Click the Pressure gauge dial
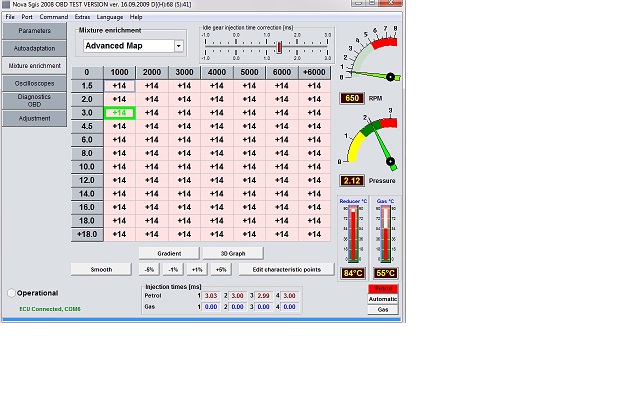This screenshot has width=640, height=400. (x=369, y=140)
